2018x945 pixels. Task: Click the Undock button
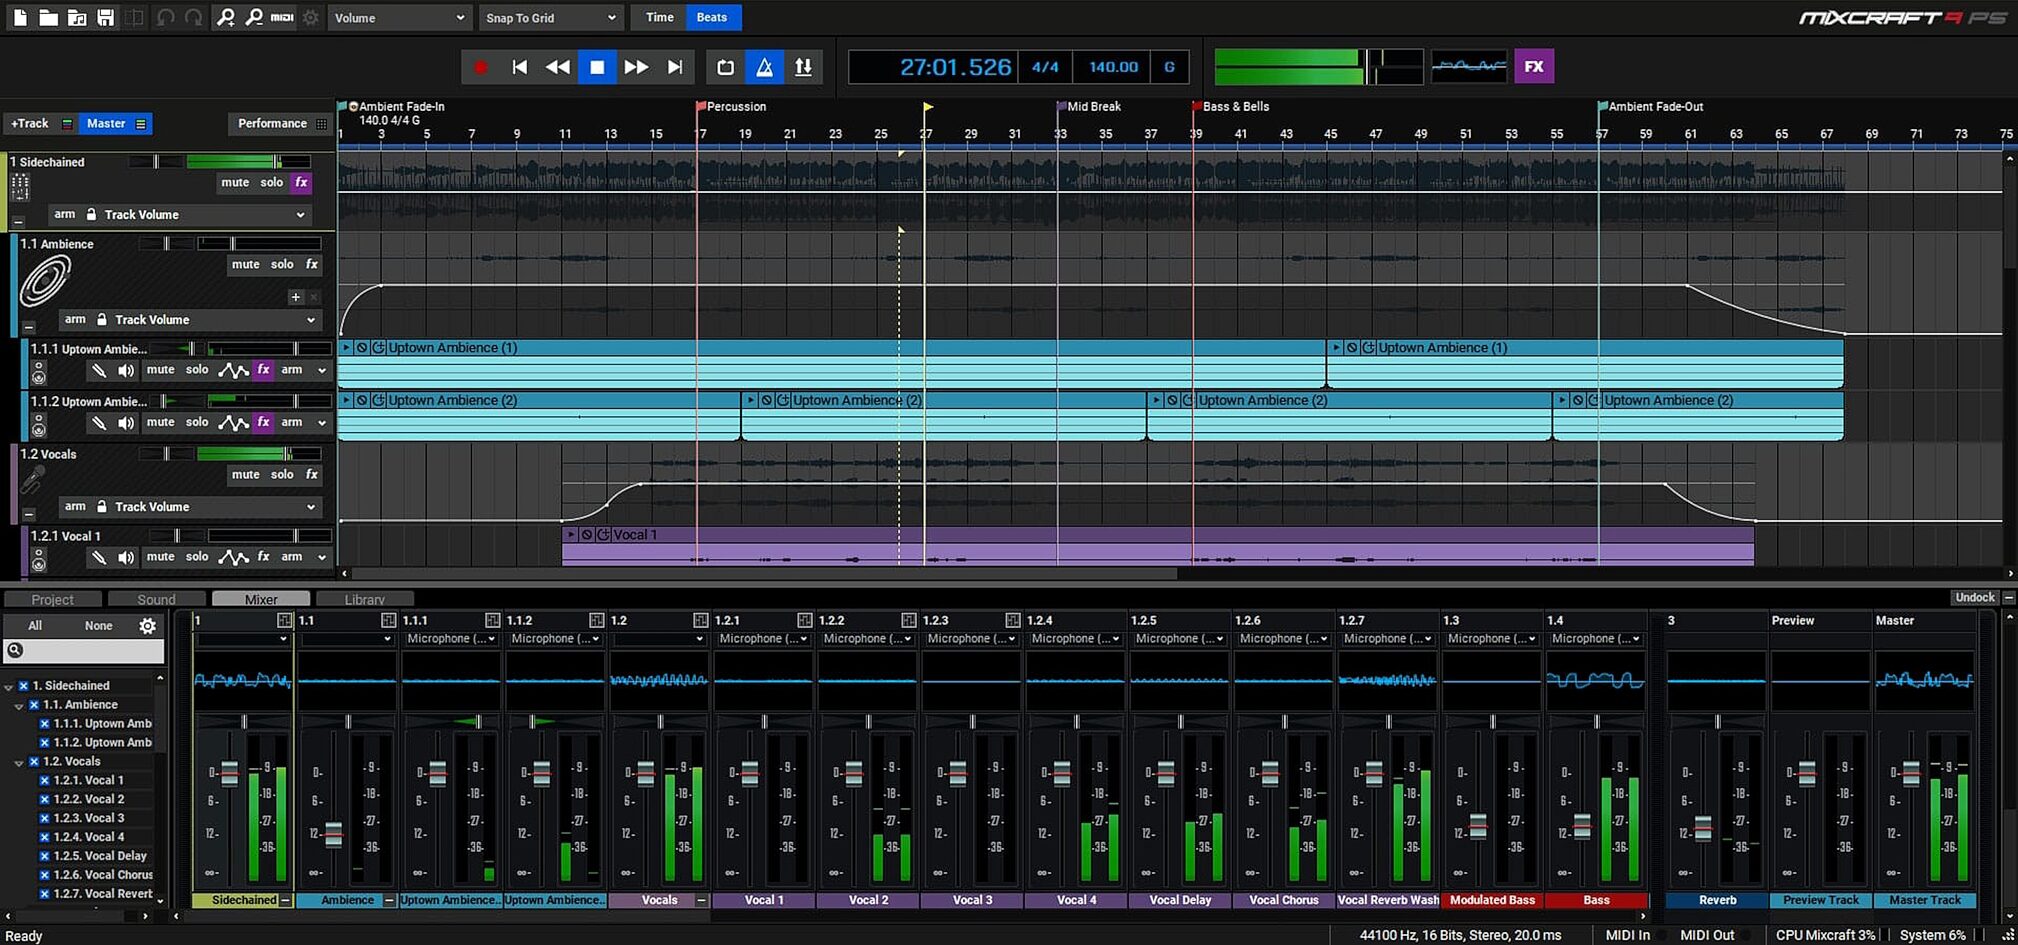pyautogui.click(x=1974, y=598)
